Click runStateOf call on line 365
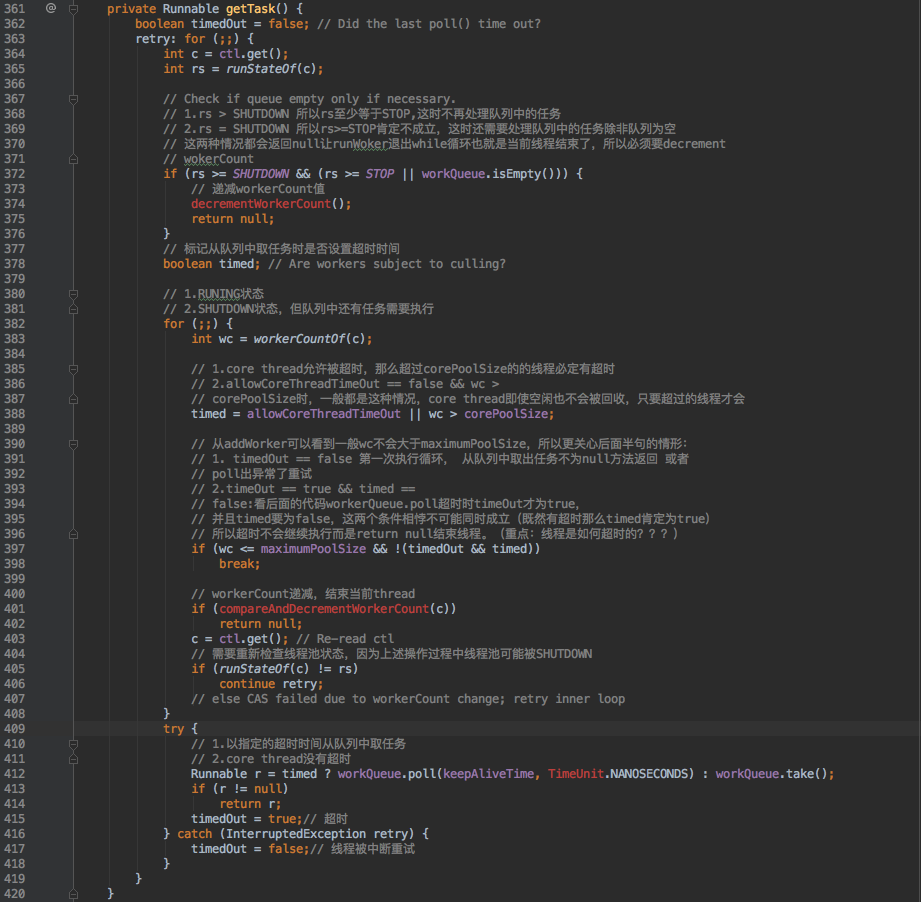This screenshot has height=902, width=921. click(x=261, y=69)
